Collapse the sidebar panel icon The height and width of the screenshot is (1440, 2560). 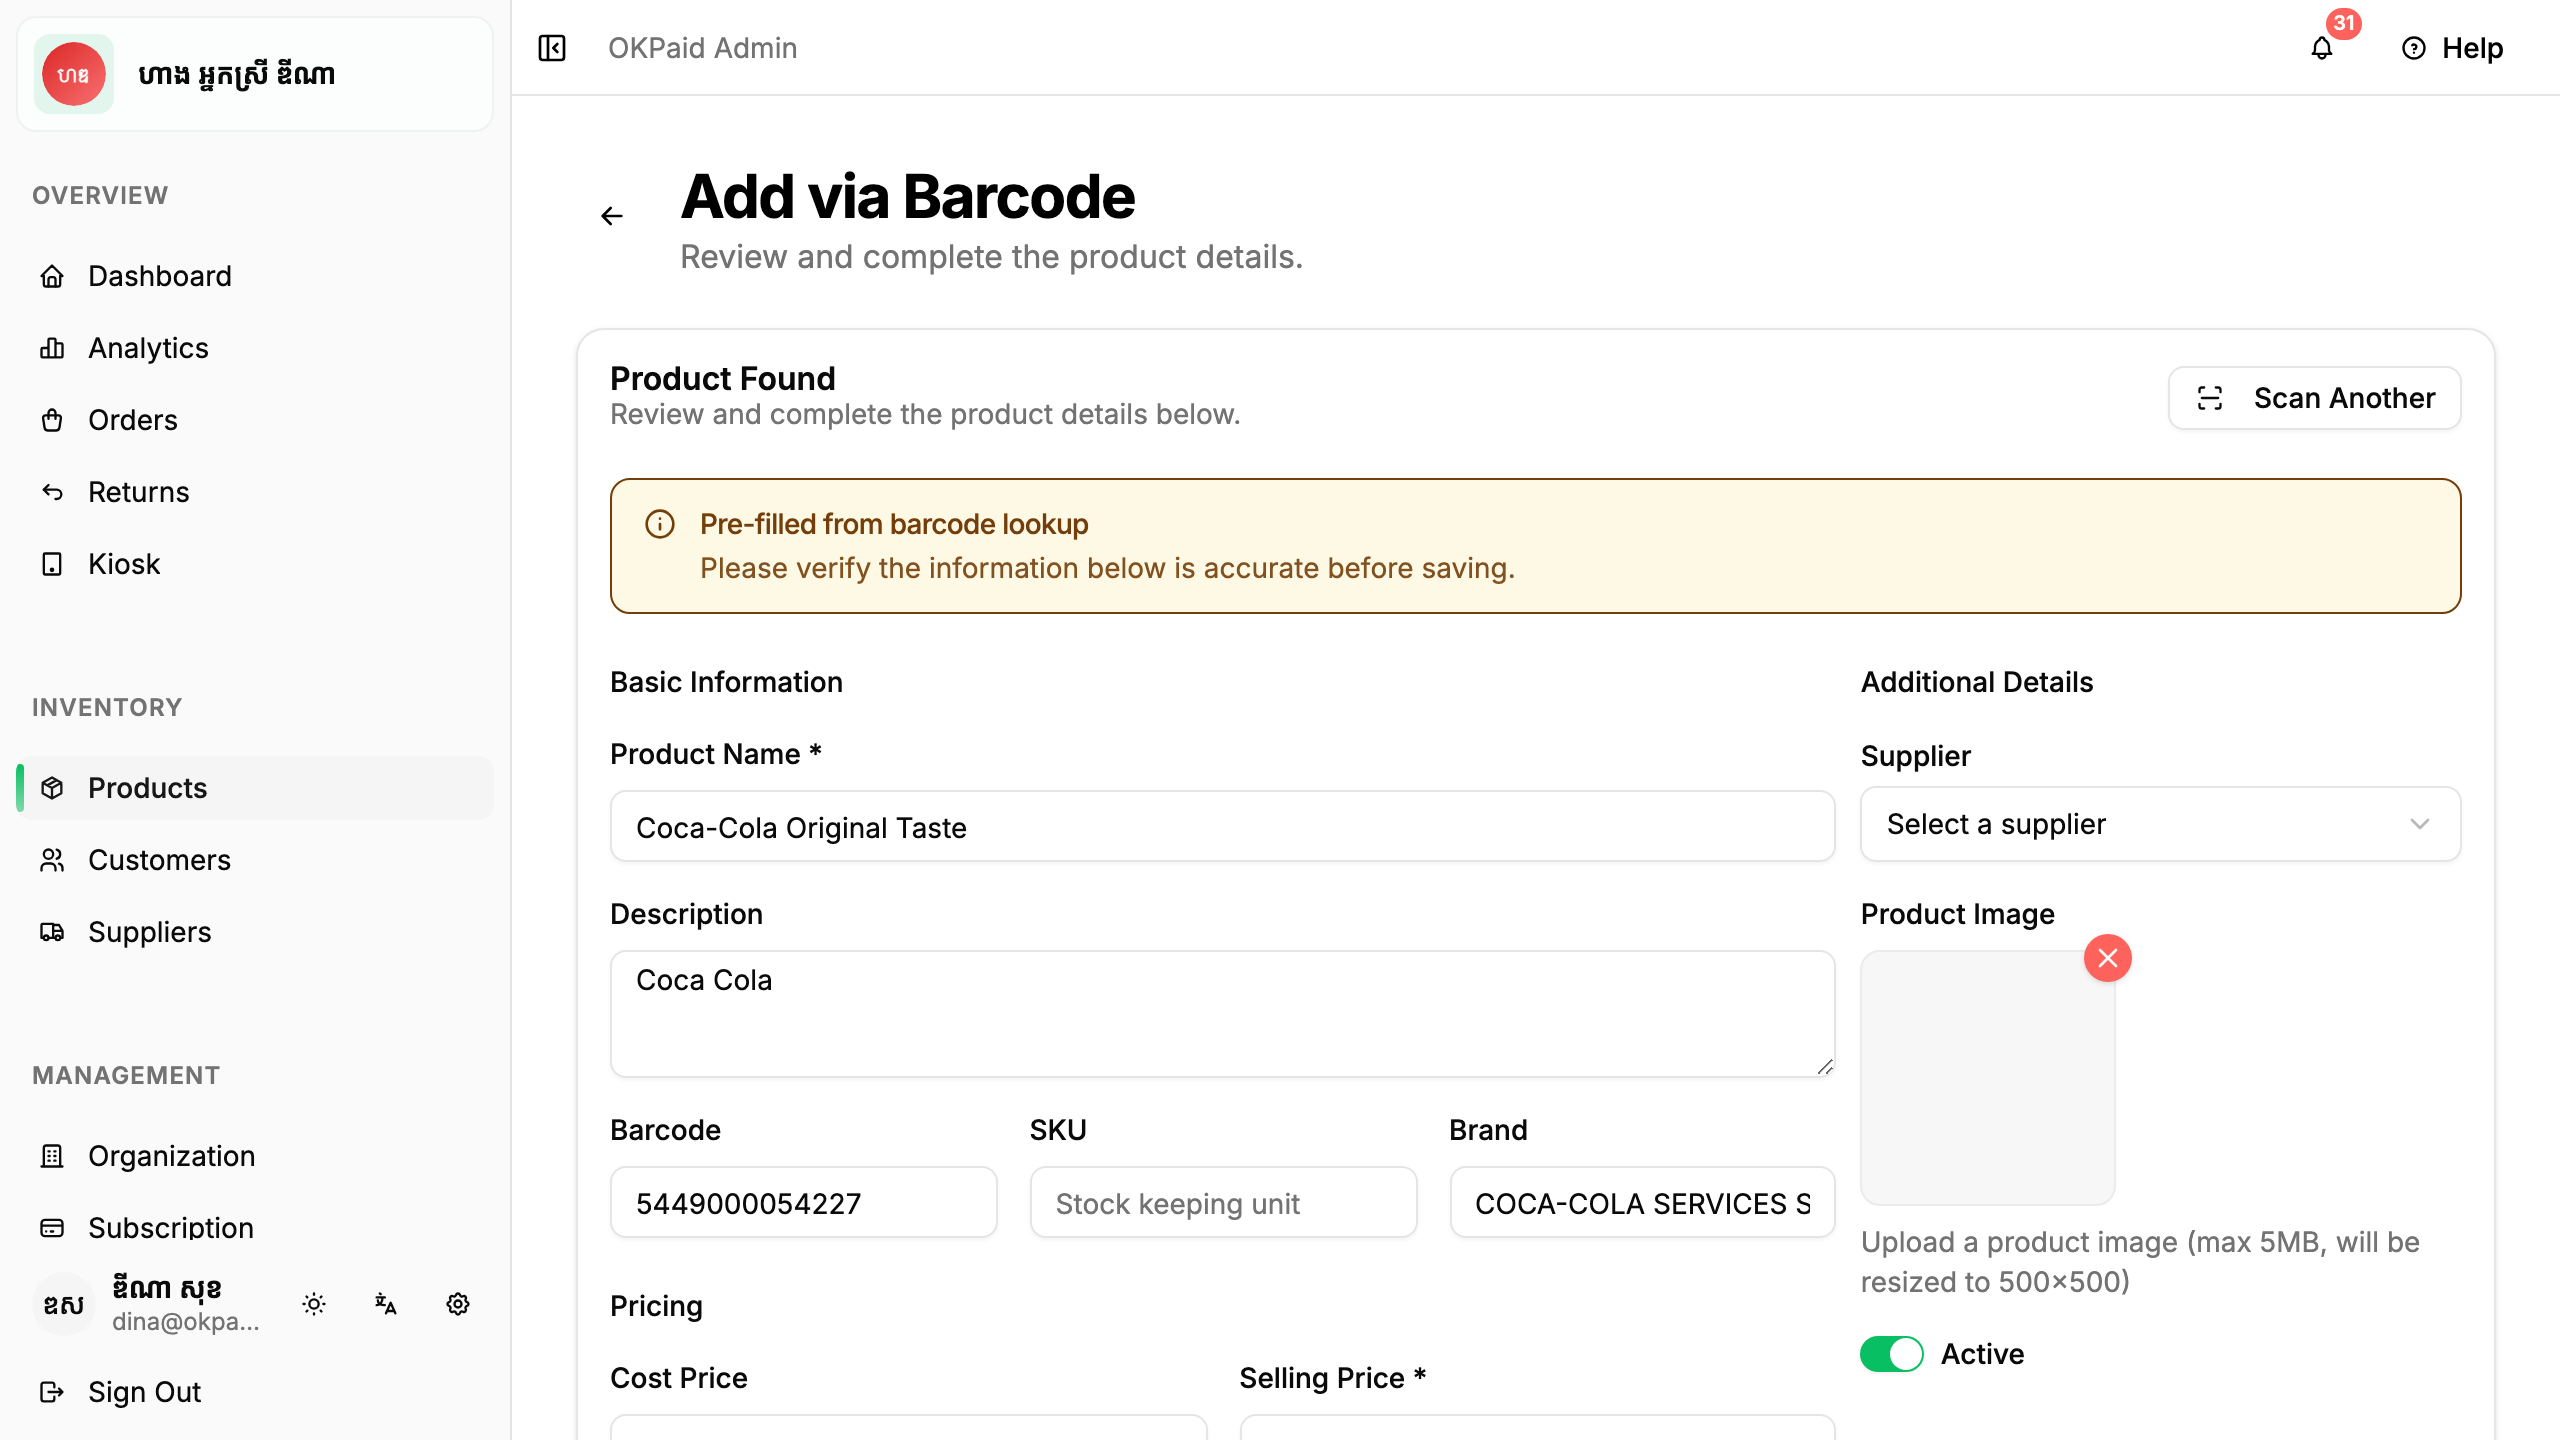point(552,48)
